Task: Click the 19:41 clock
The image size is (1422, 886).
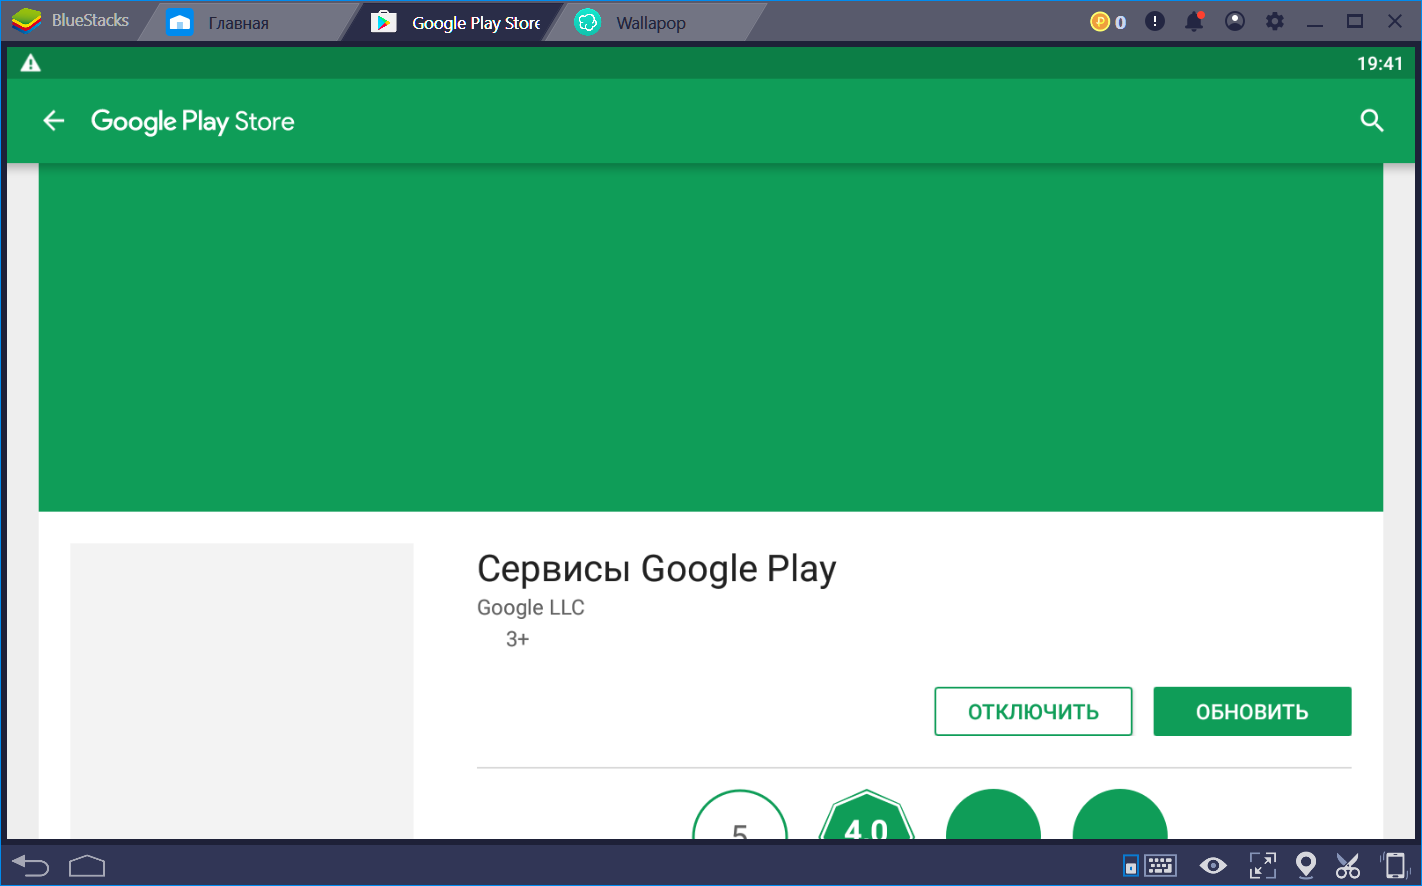Action: click(1380, 63)
